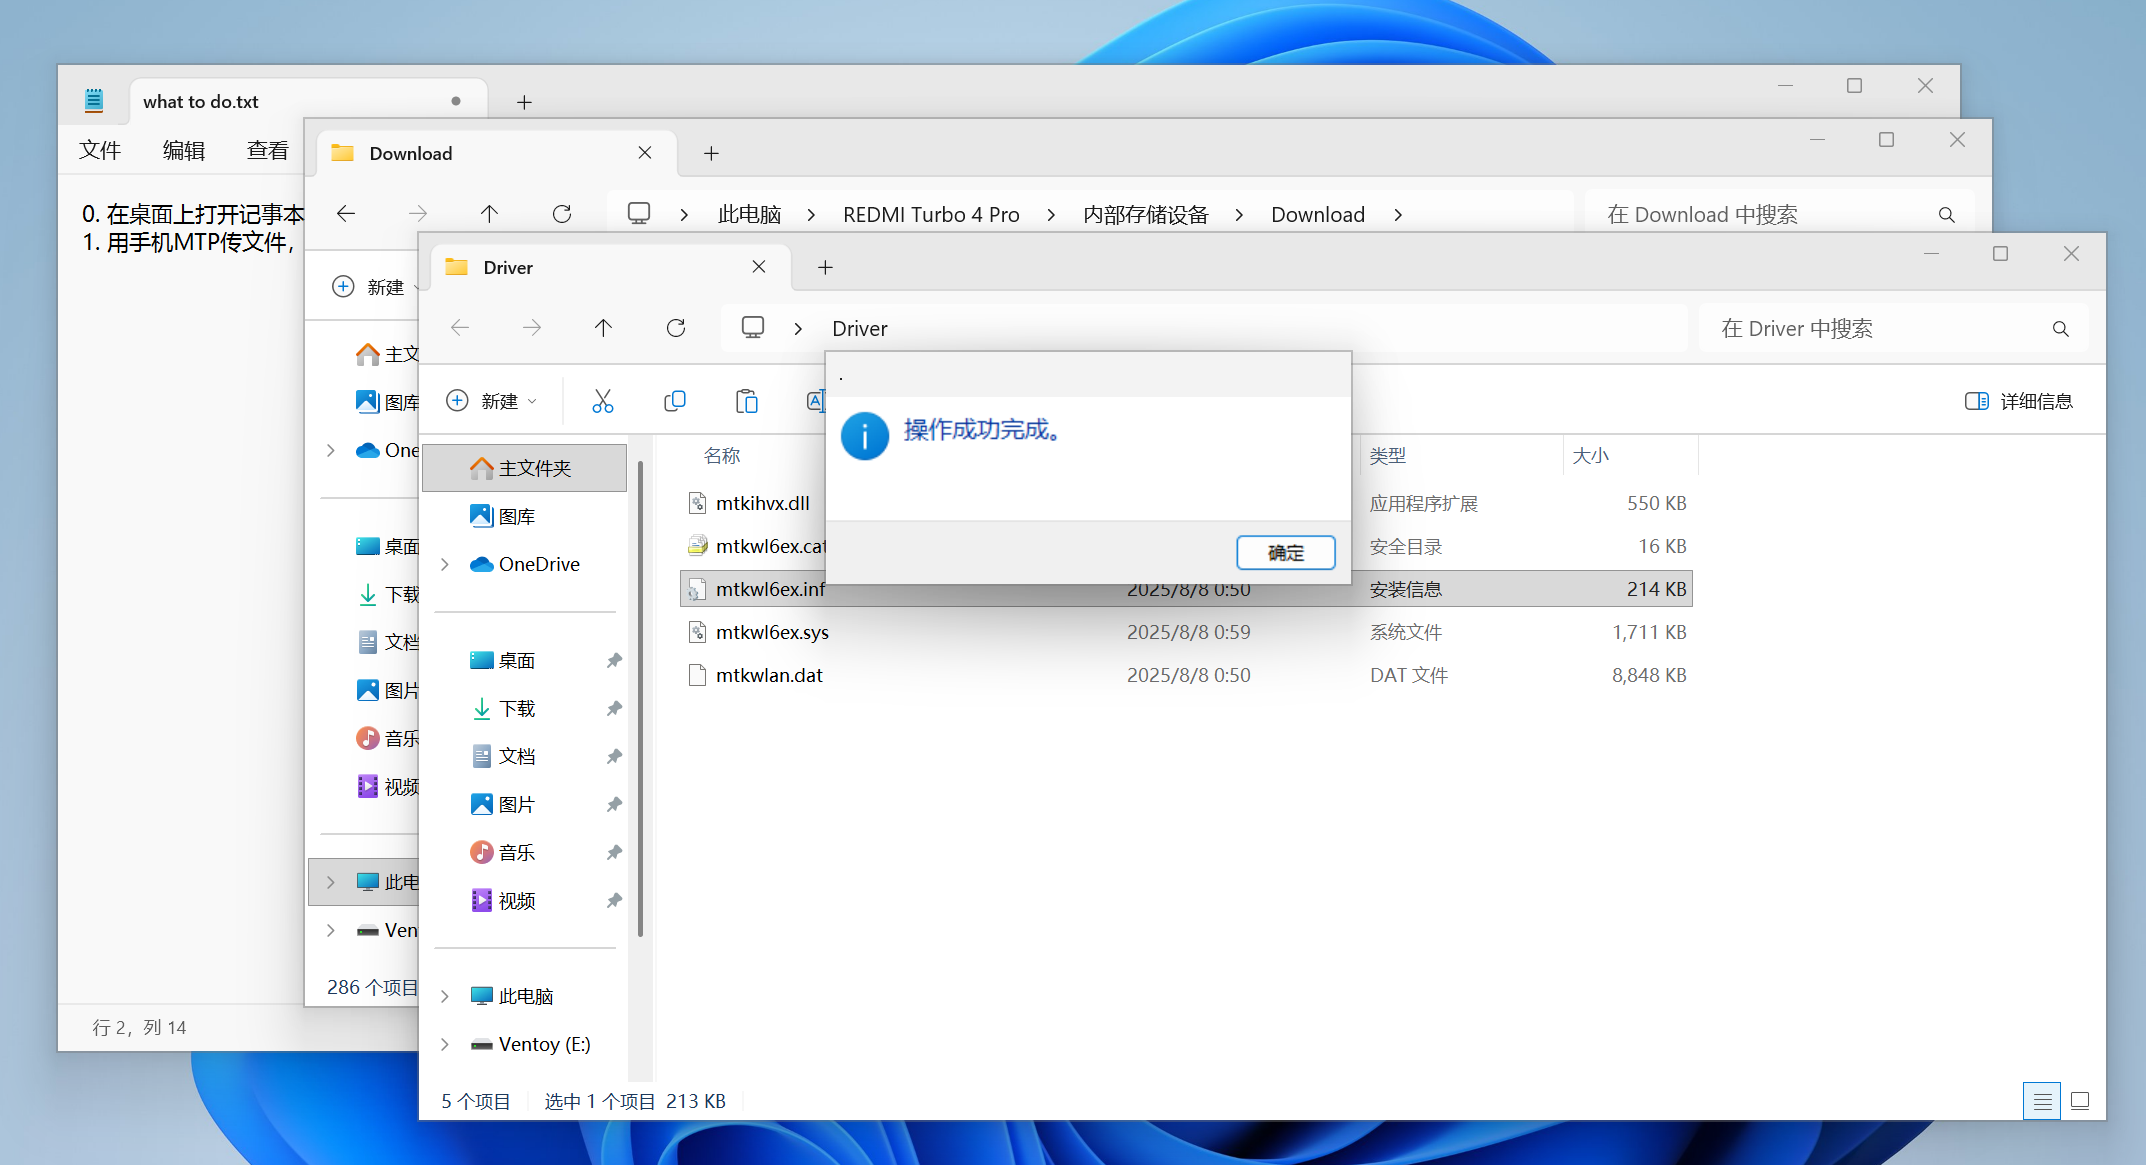Click 内部存储设备 in the breadcrumb path
Image resolution: width=2146 pixels, height=1165 pixels.
click(1145, 214)
